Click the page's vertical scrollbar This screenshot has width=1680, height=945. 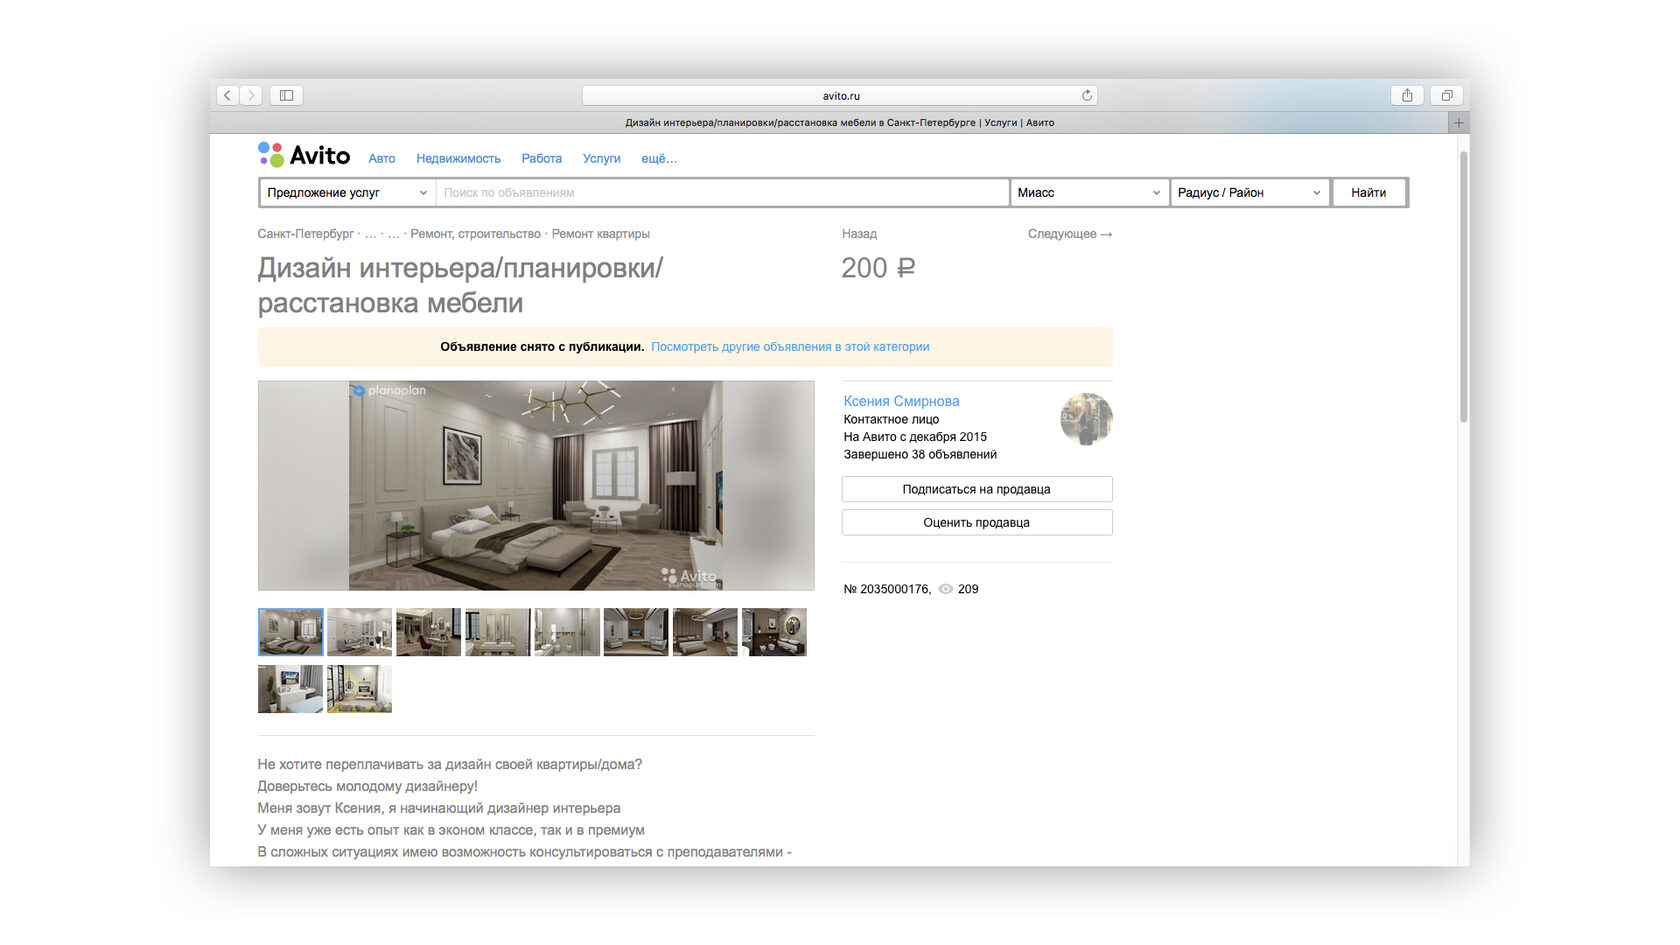(x=1464, y=287)
